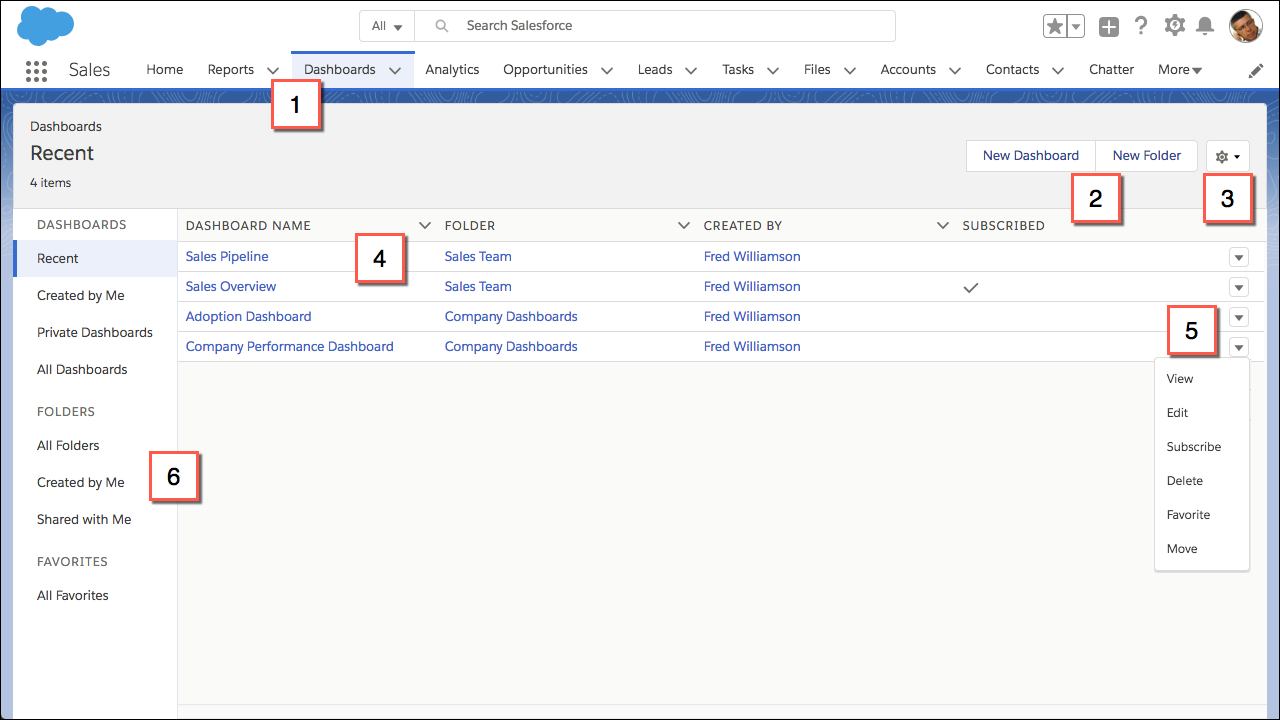1280x720 pixels.
Task: Expand the Contacts tab chevron
Action: click(1058, 71)
